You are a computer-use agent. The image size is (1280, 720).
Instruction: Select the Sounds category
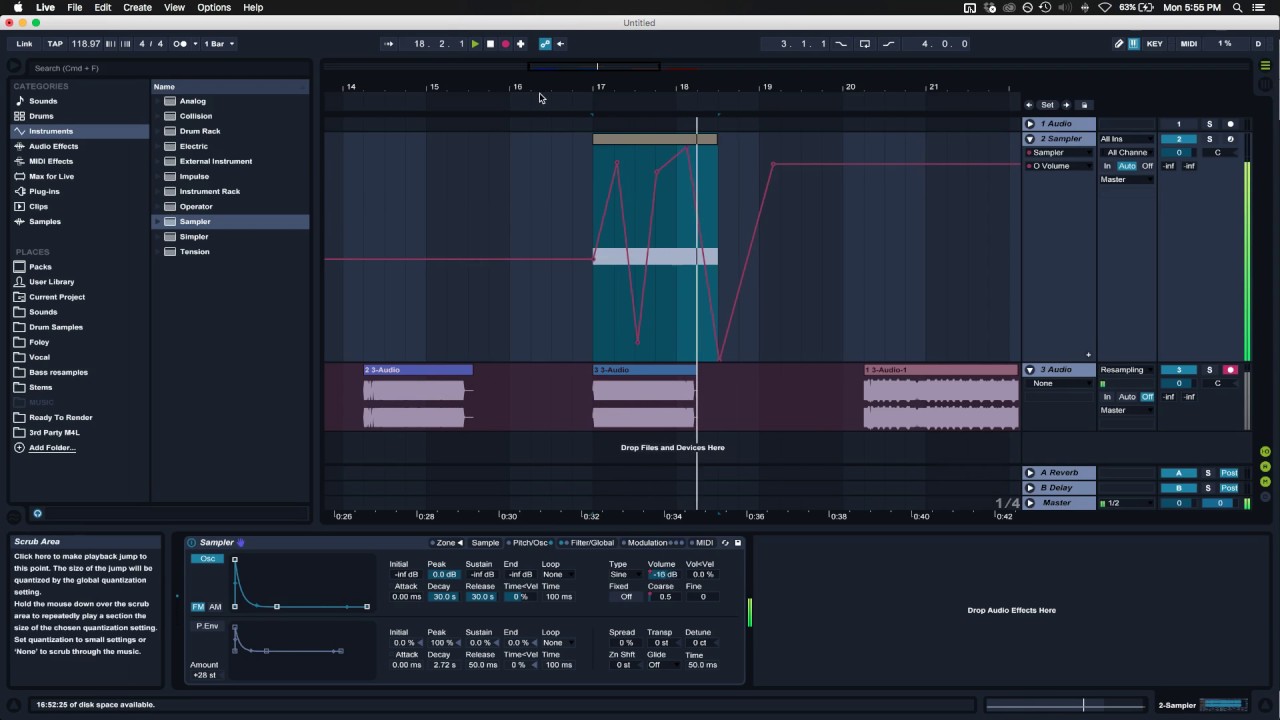pyautogui.click(x=42, y=101)
